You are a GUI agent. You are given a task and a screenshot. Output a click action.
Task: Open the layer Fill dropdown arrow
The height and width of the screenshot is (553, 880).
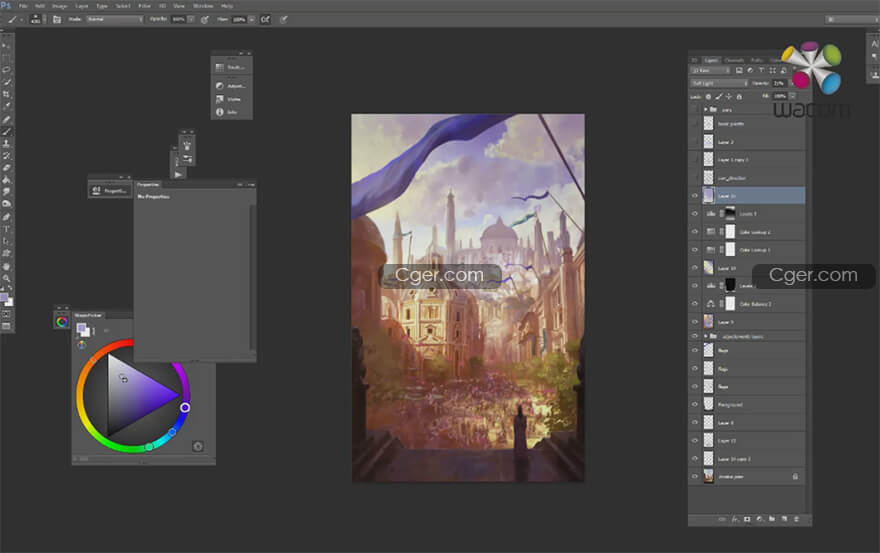point(792,97)
